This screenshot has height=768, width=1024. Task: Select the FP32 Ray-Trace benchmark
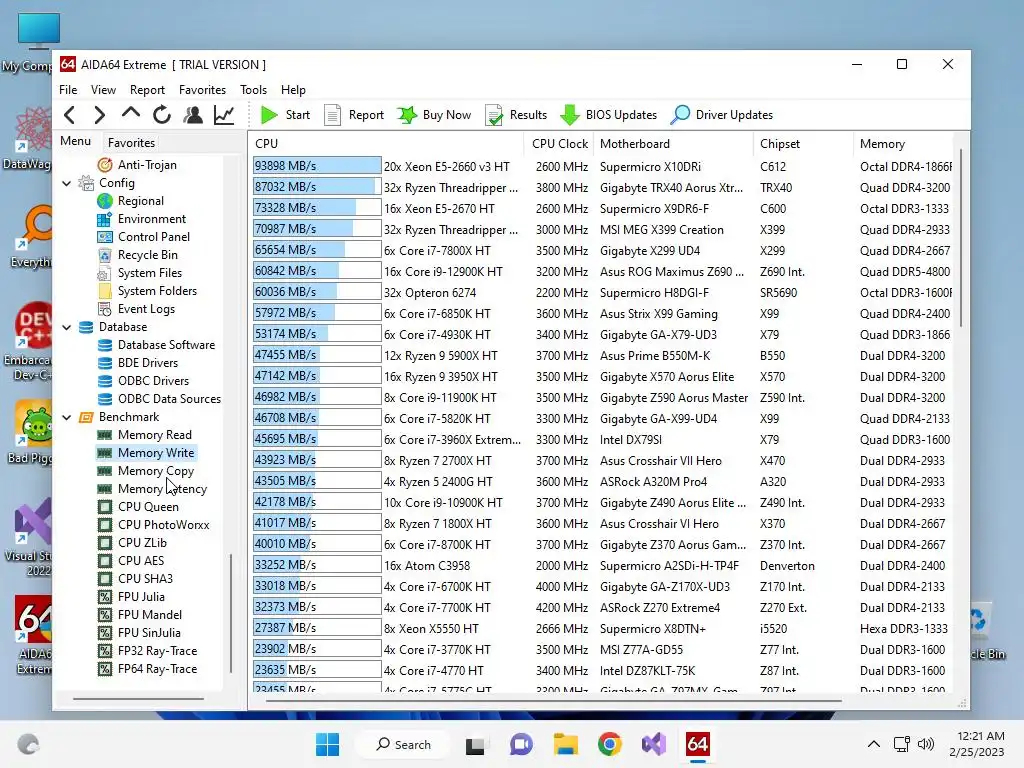[147, 651]
